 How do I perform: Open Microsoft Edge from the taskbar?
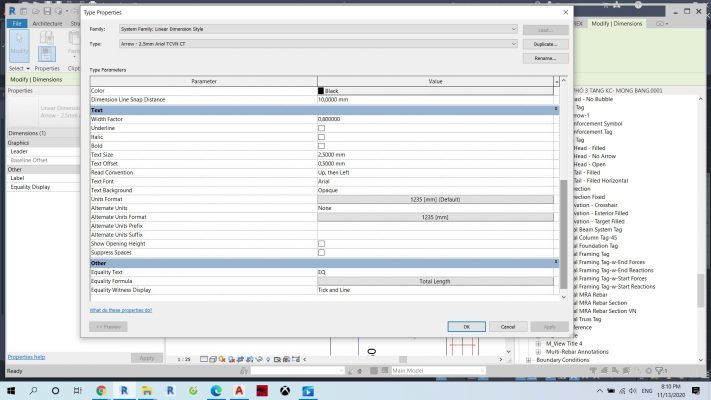click(216, 390)
